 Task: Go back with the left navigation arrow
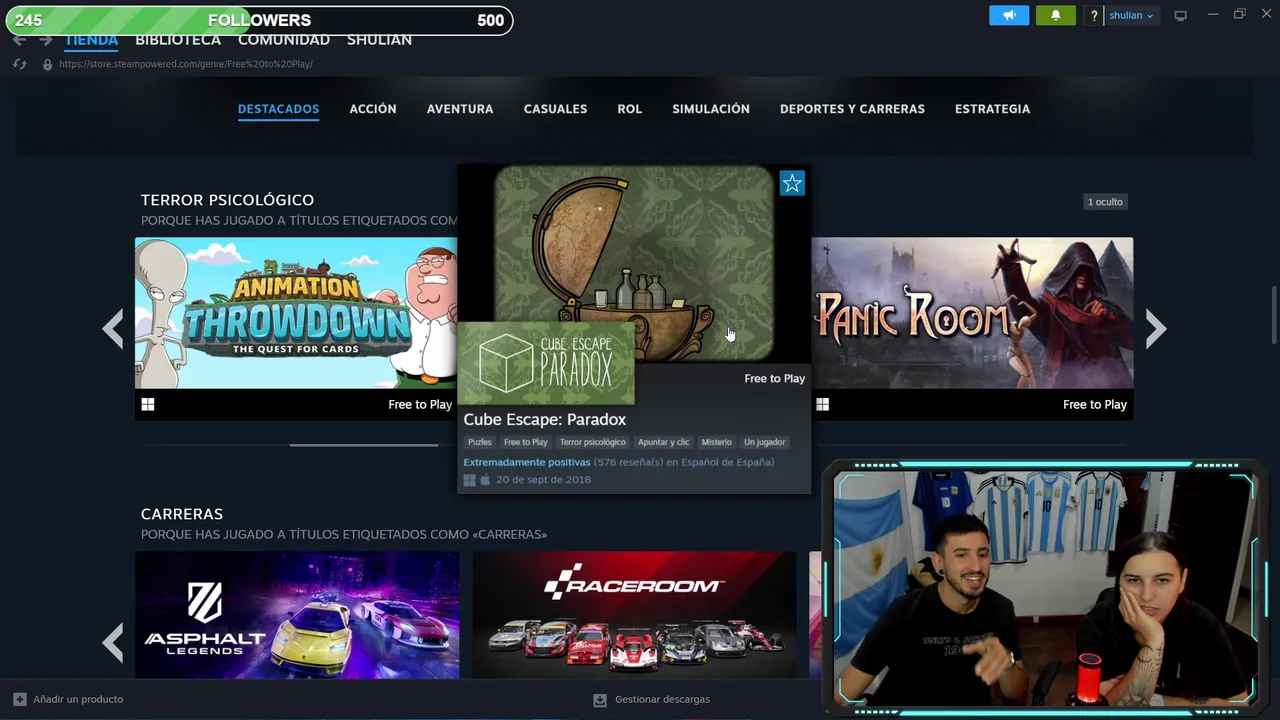19,40
